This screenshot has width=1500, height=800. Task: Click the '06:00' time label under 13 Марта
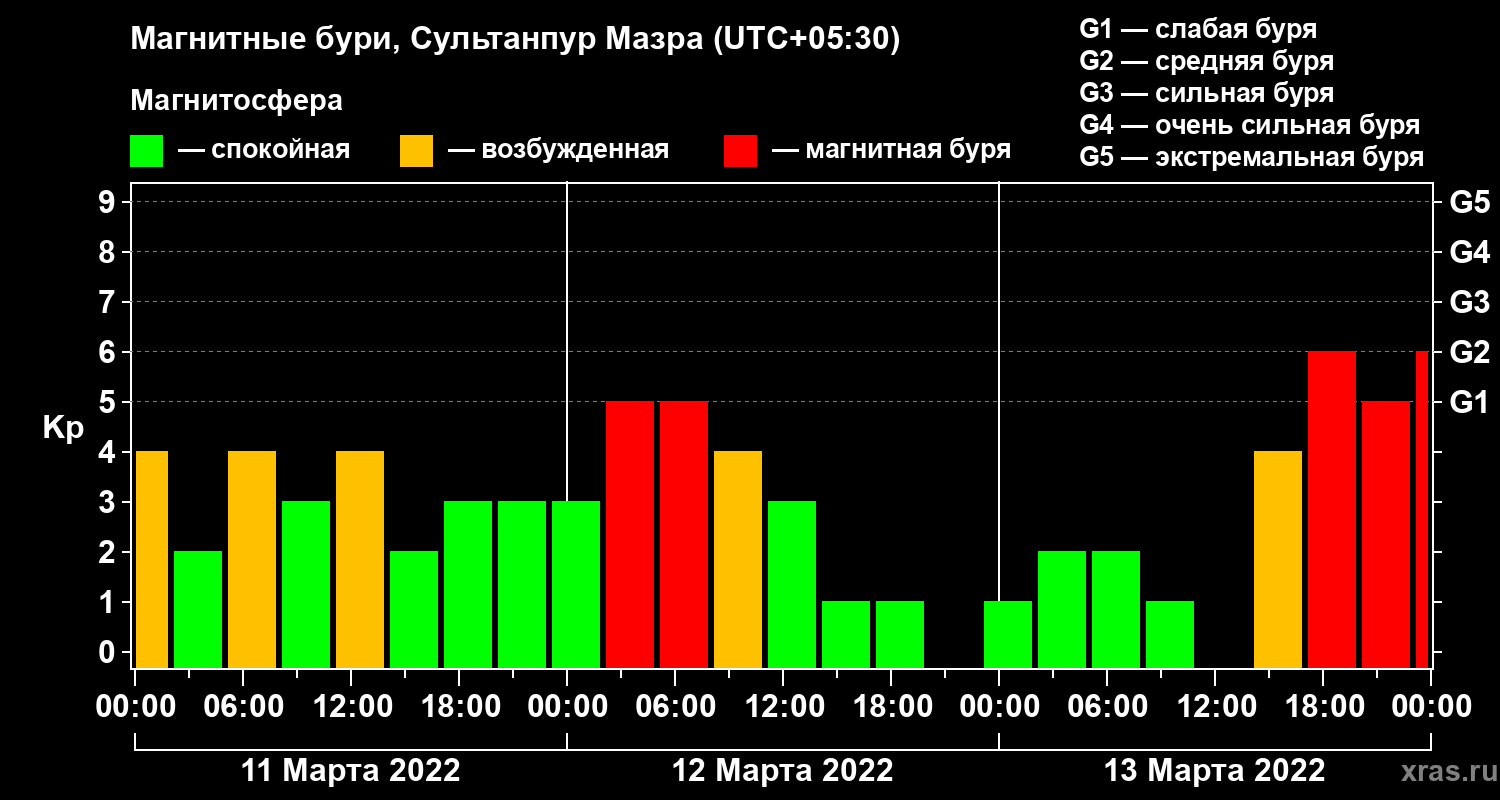point(1108,707)
